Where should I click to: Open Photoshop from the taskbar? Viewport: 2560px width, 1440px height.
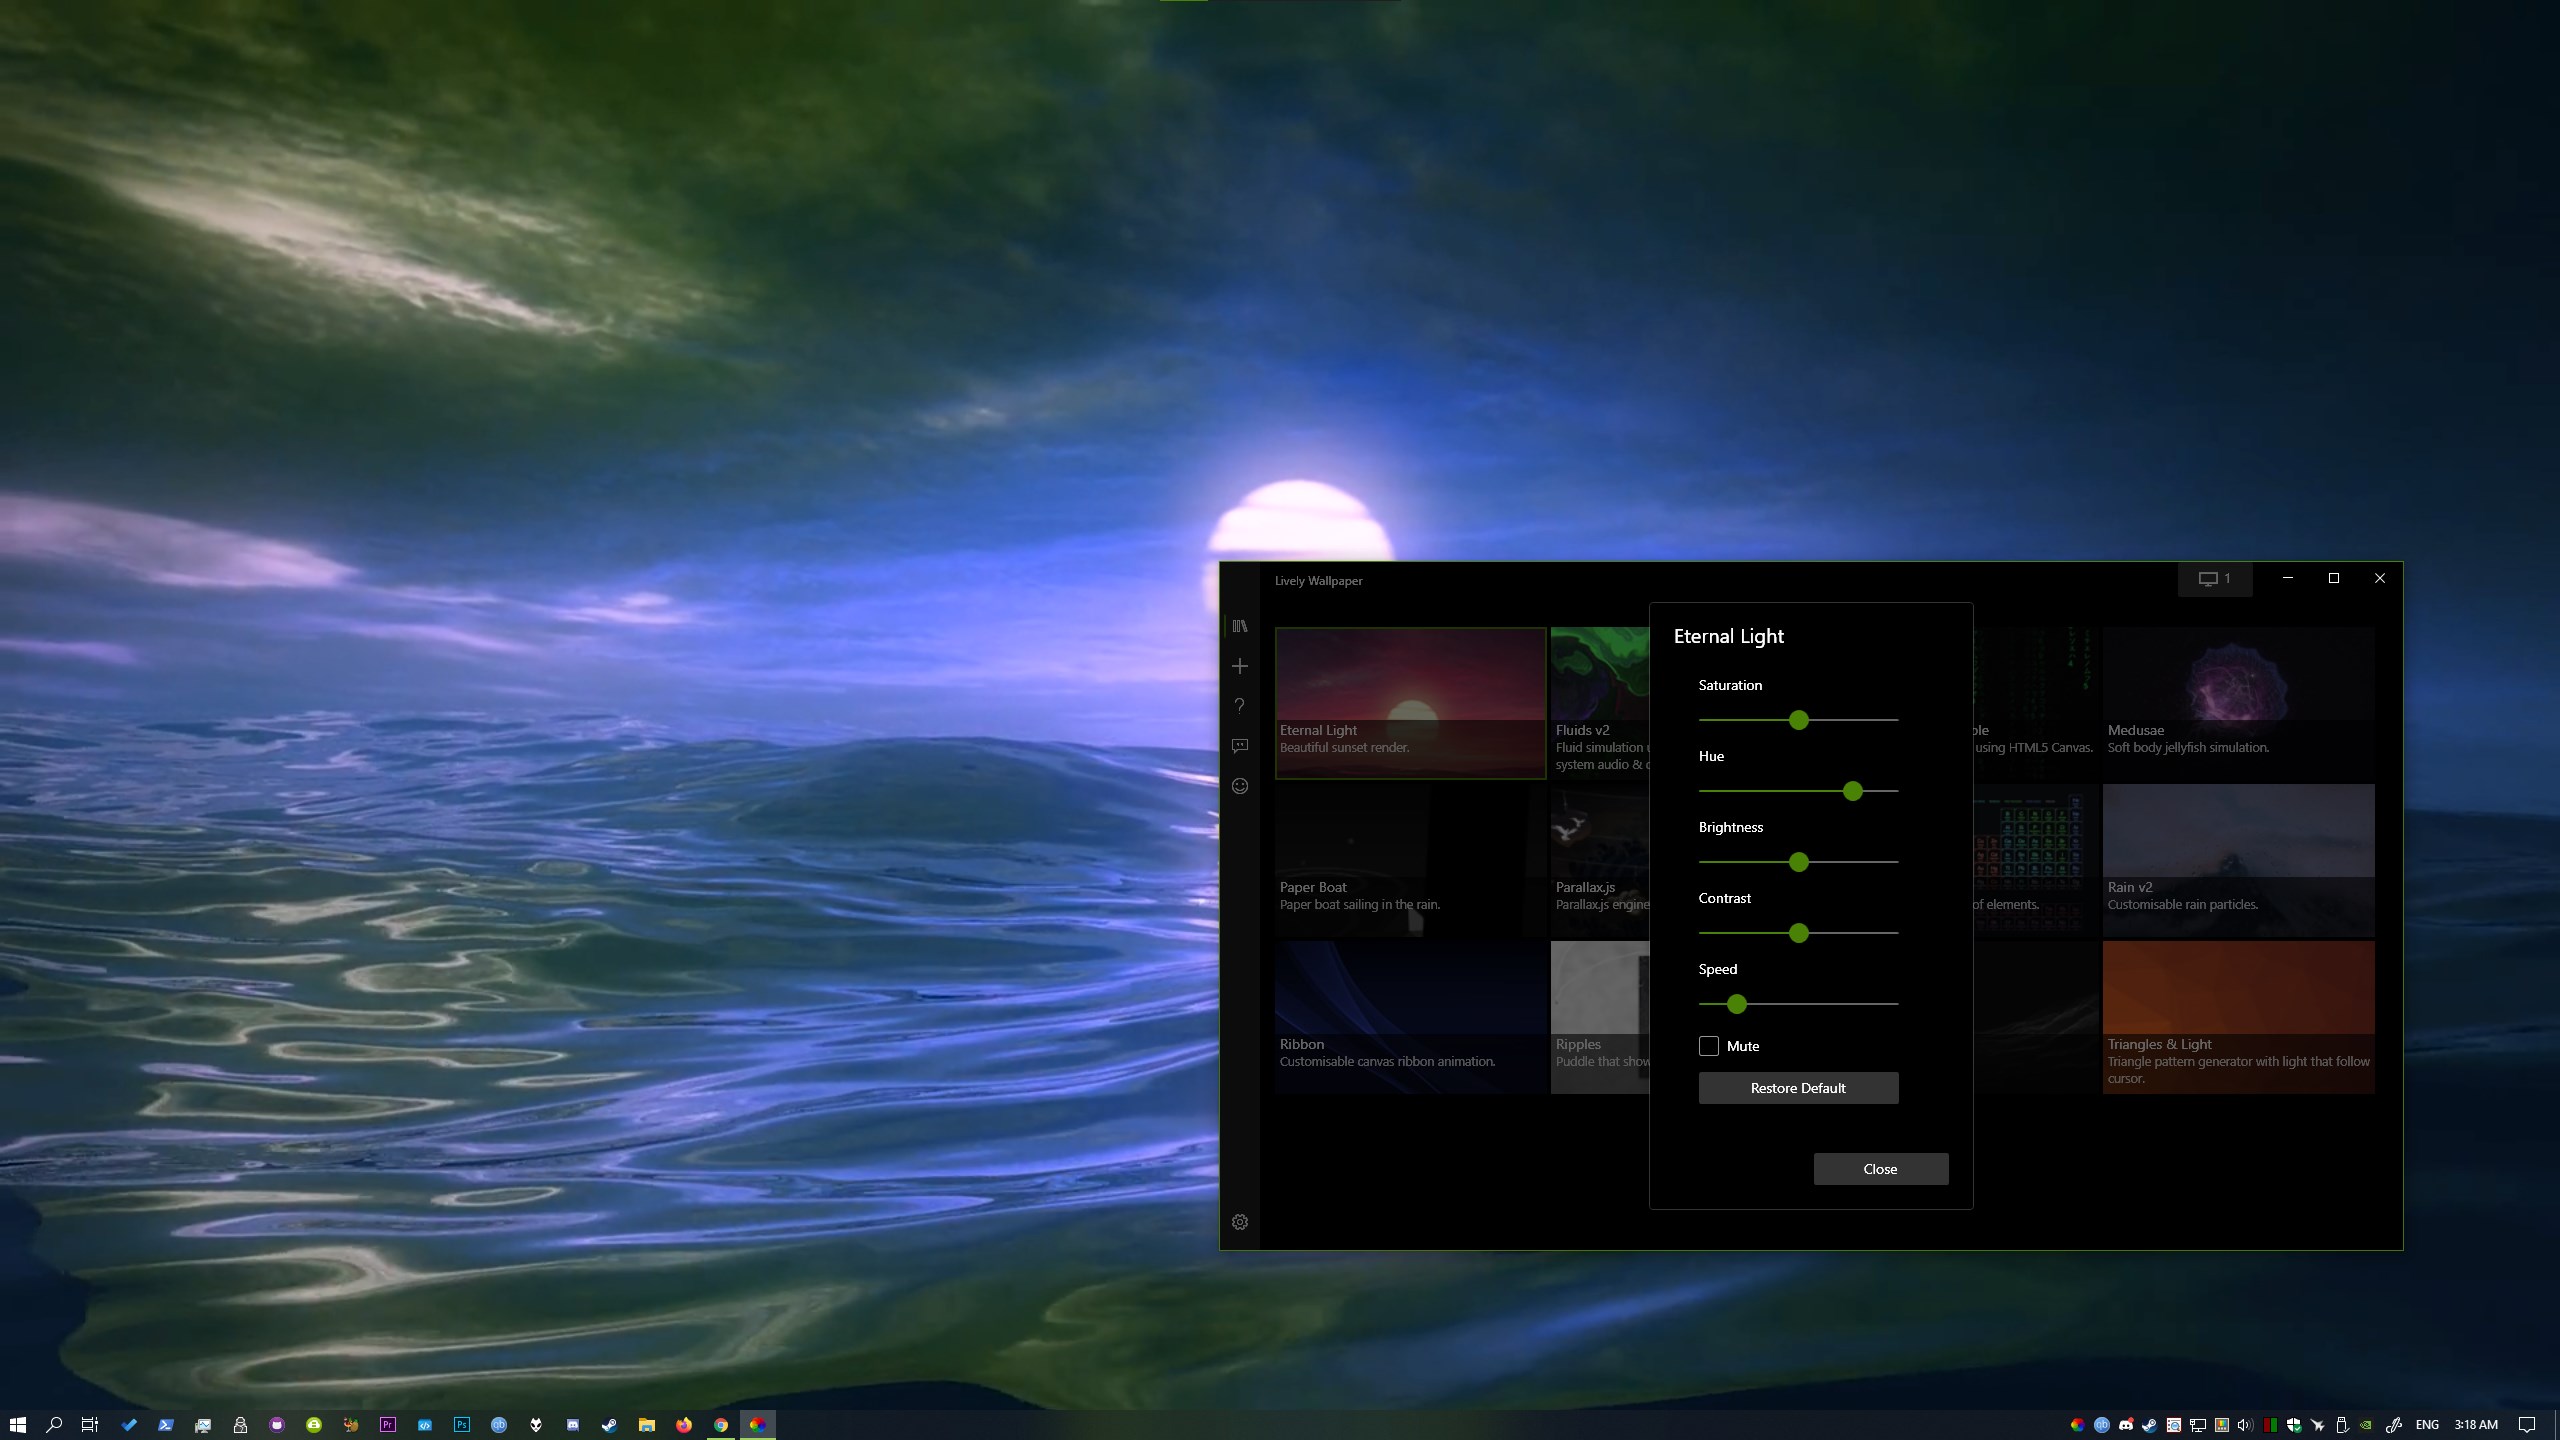(461, 1425)
